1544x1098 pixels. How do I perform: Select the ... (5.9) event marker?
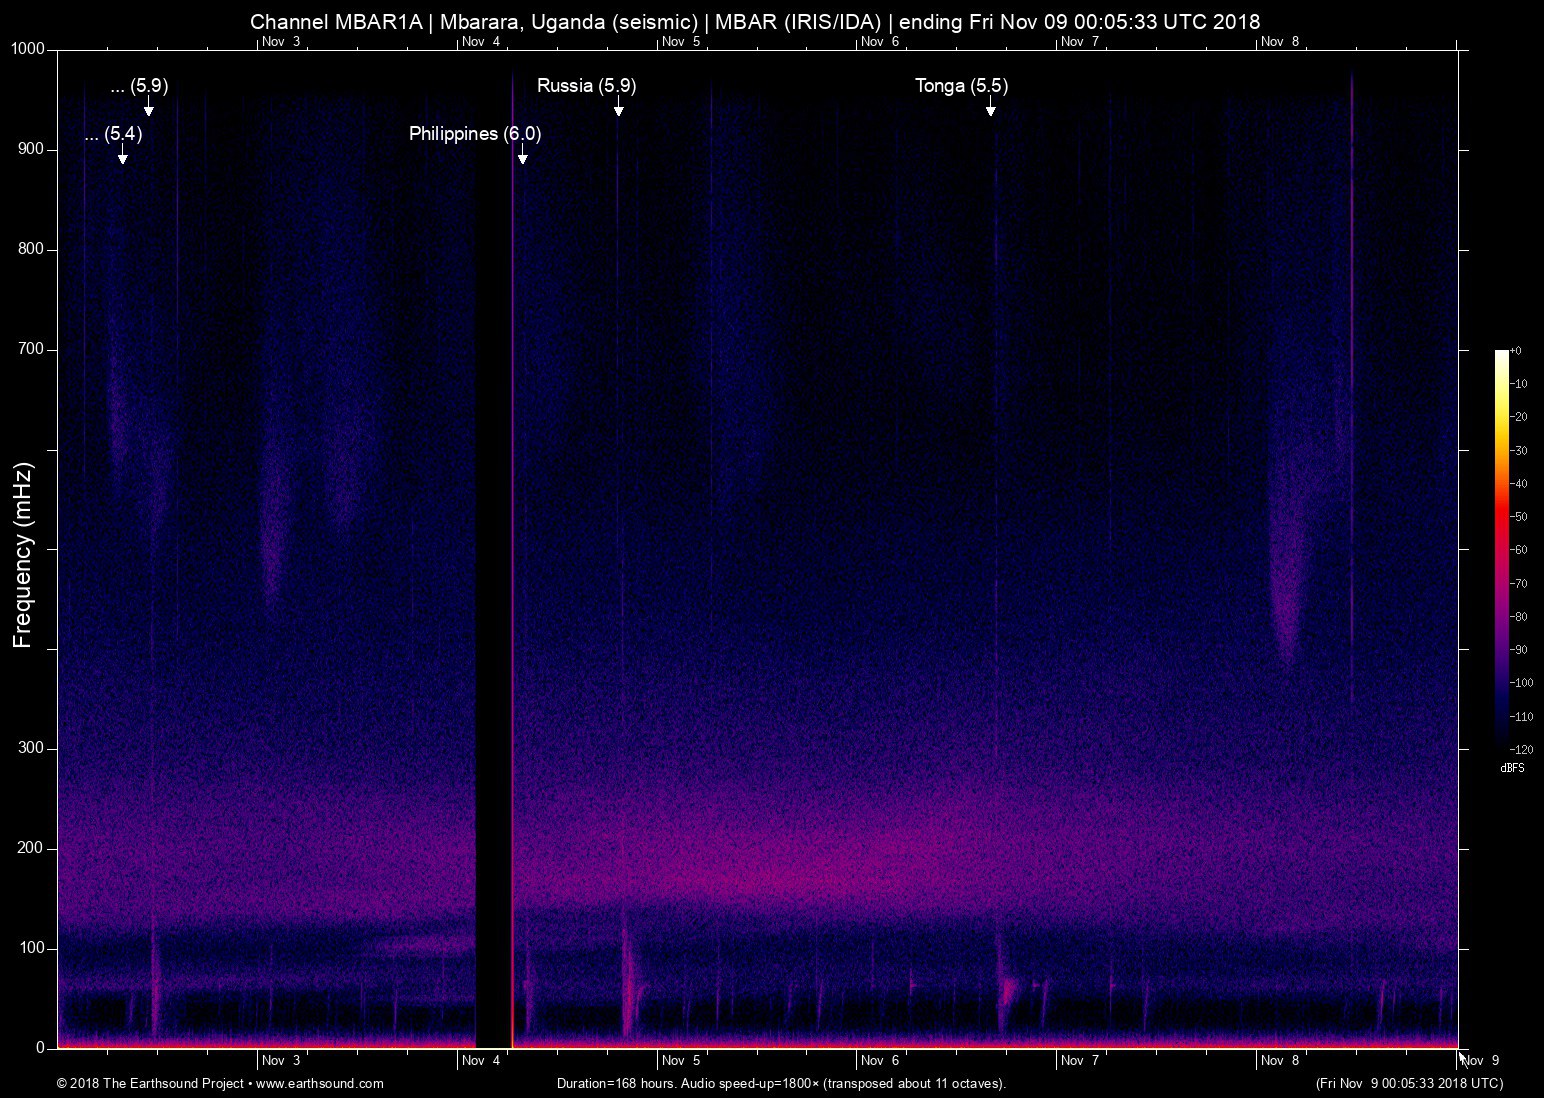(149, 109)
